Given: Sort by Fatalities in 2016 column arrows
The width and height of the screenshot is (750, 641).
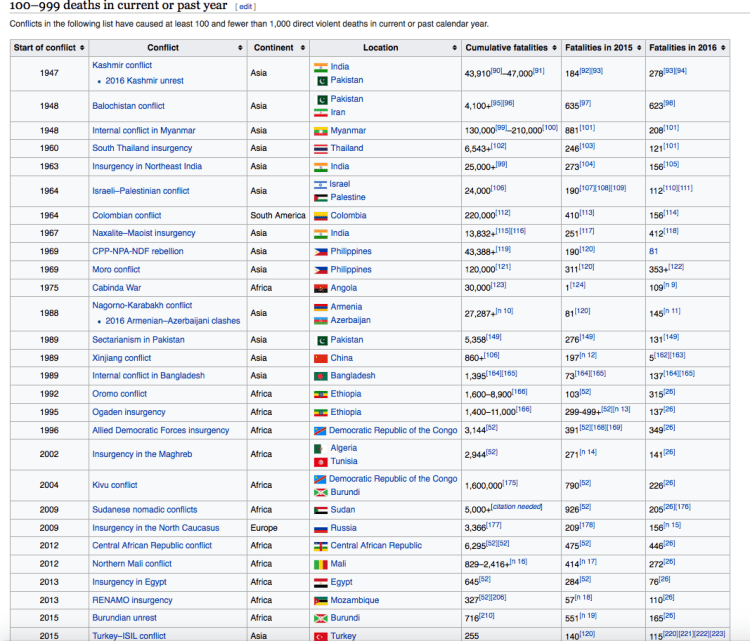Looking at the screenshot, I should click(x=724, y=47).
